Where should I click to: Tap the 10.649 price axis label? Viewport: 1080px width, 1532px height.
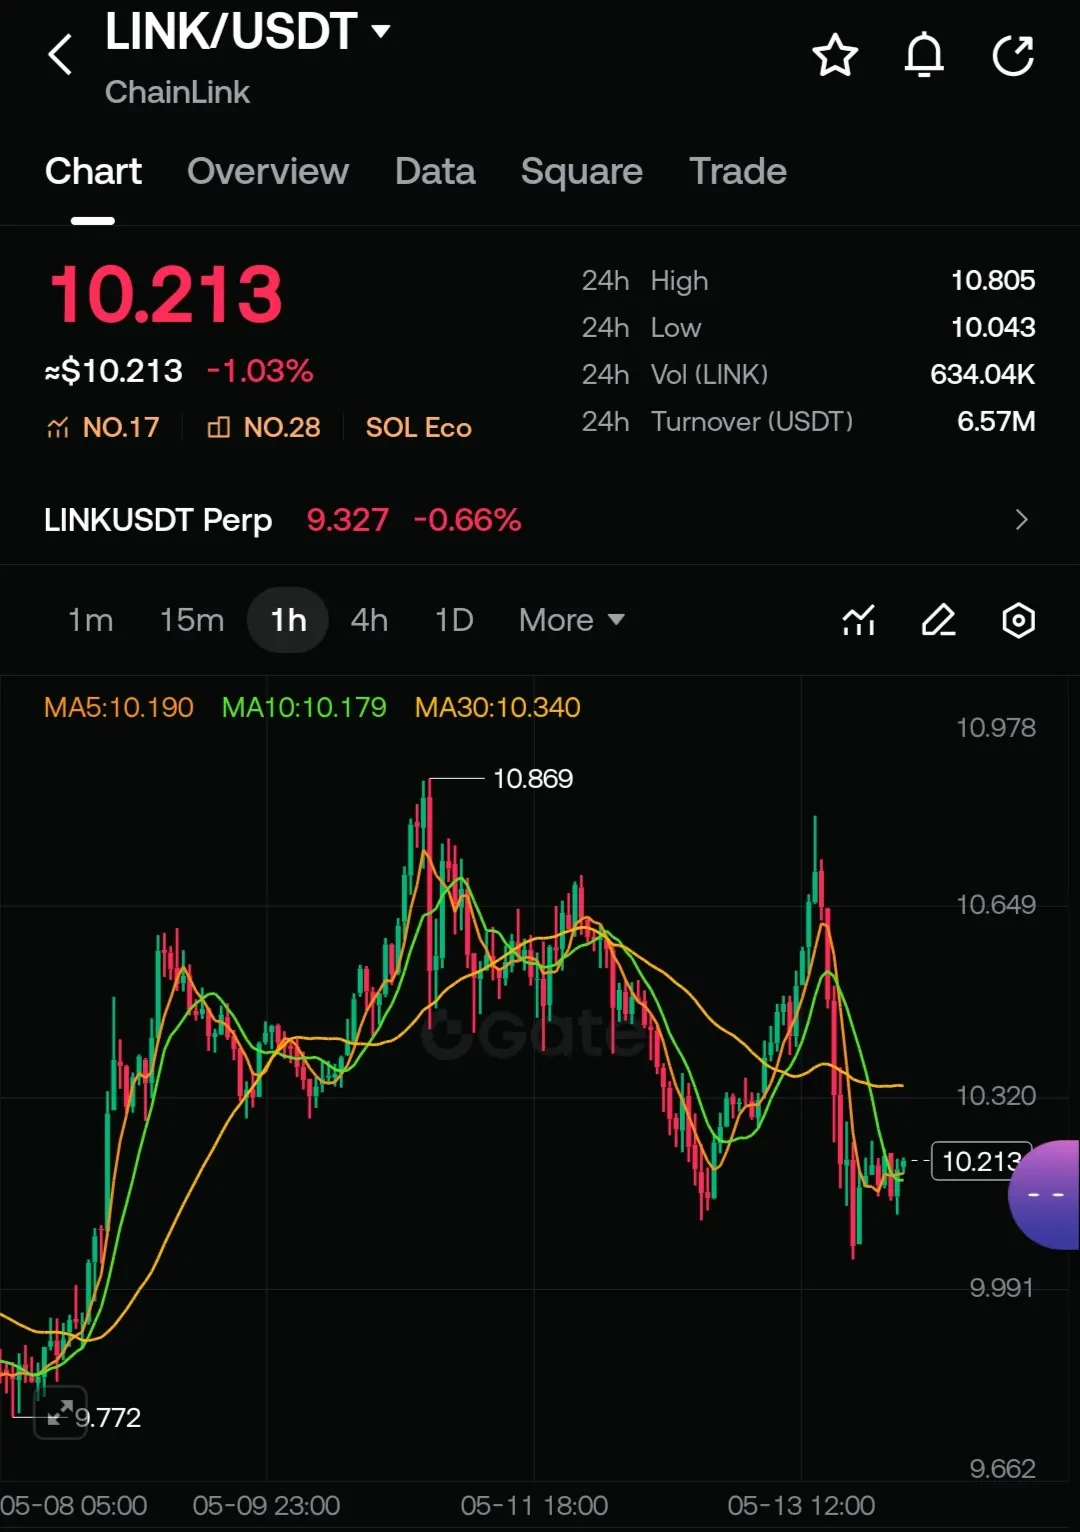coord(996,905)
